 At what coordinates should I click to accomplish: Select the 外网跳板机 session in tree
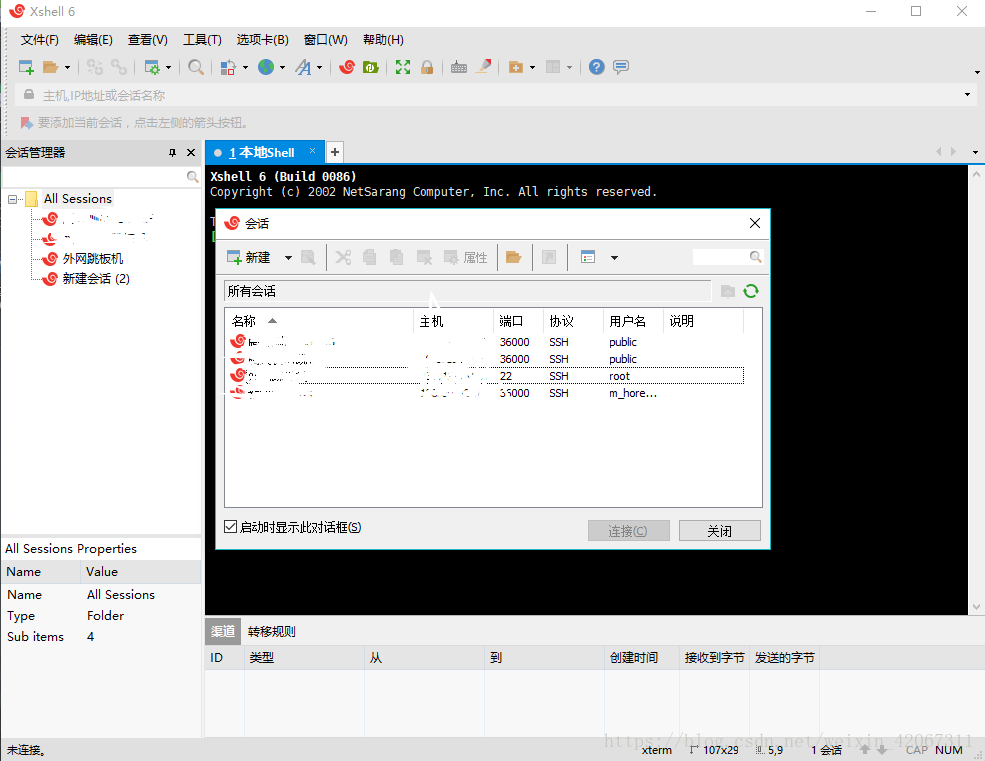click(x=92, y=258)
